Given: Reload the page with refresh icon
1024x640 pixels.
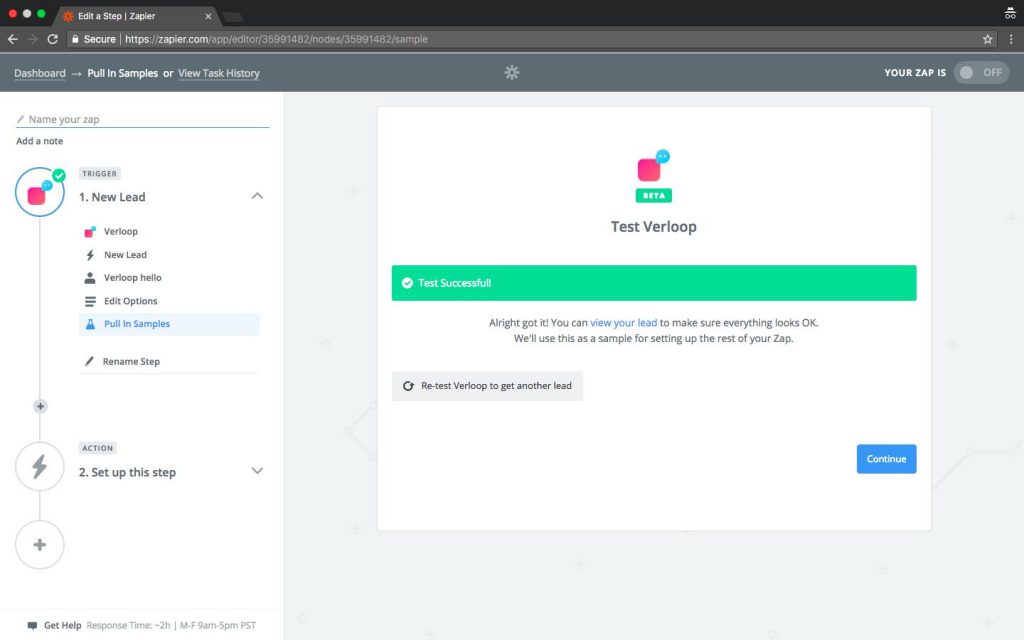Looking at the screenshot, I should (x=53, y=39).
